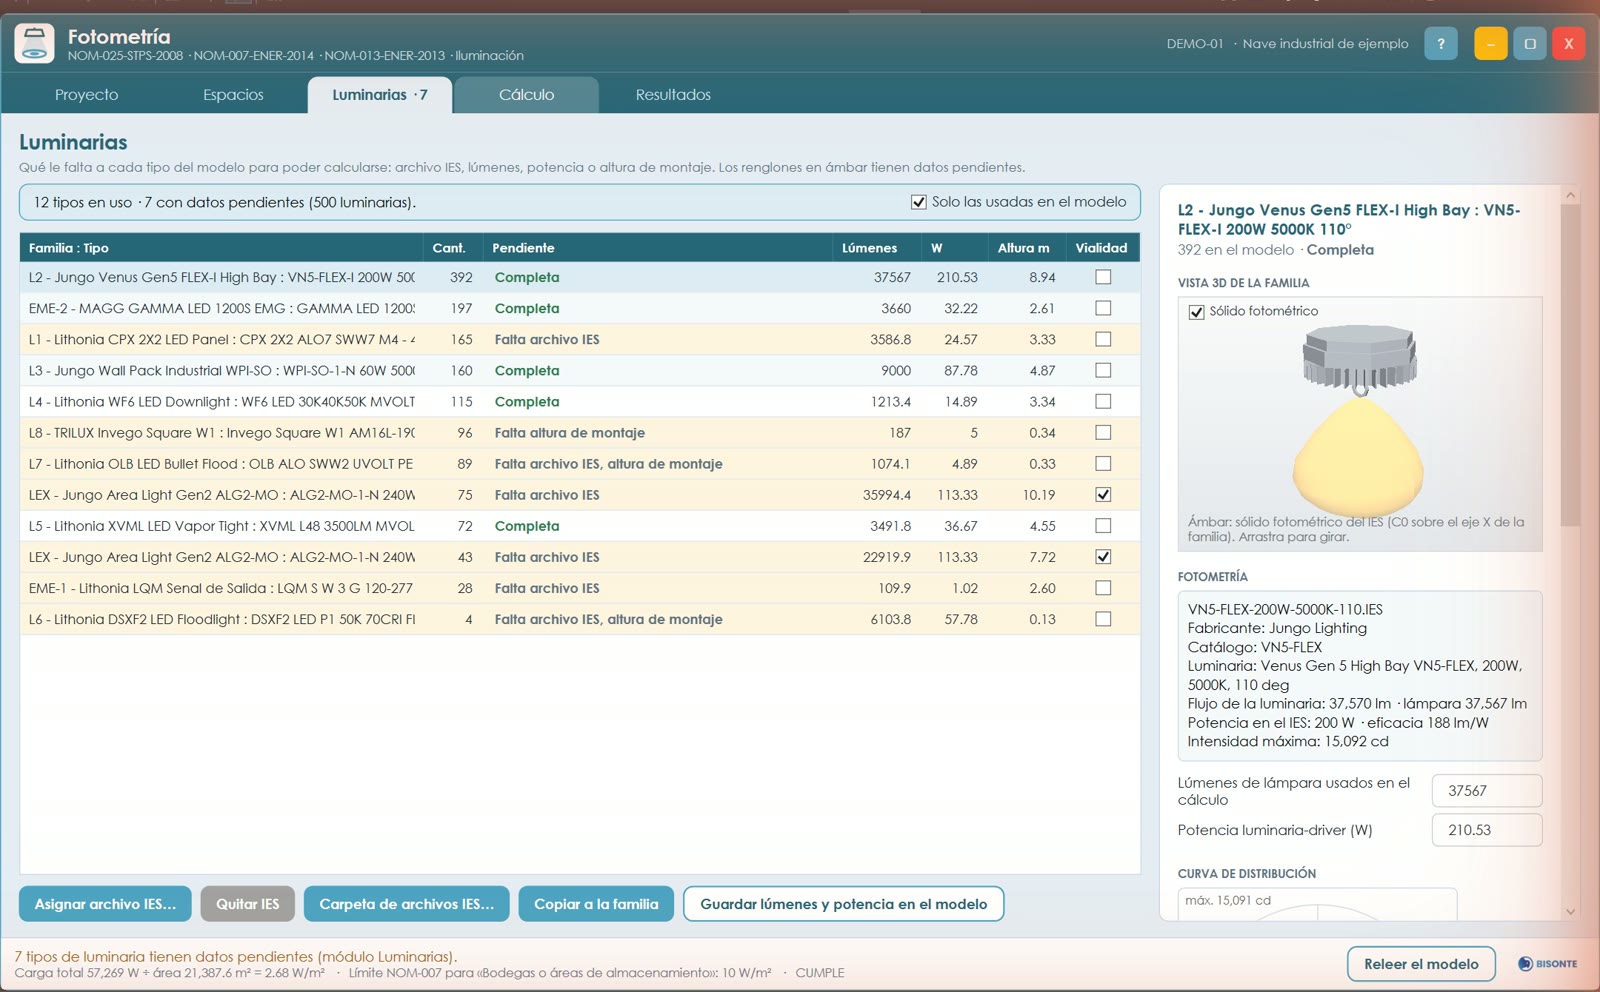Viewport: 1600px width, 992px height.
Task: Click the 'Quitar IES' button
Action: tap(248, 904)
